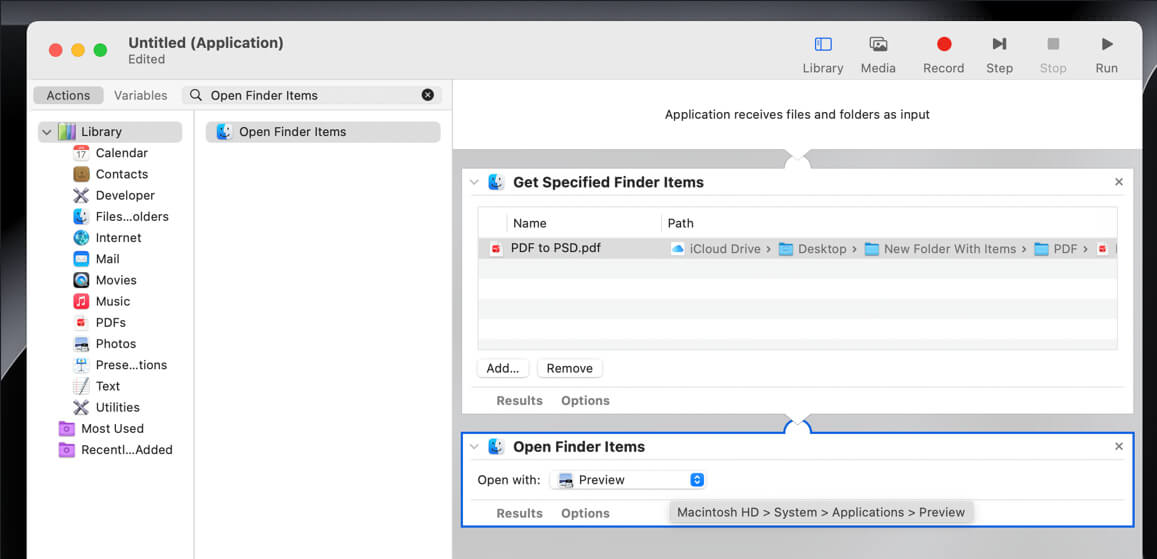Click the Step toolbar button
Viewport: 1157px width, 559px height.
(999, 55)
